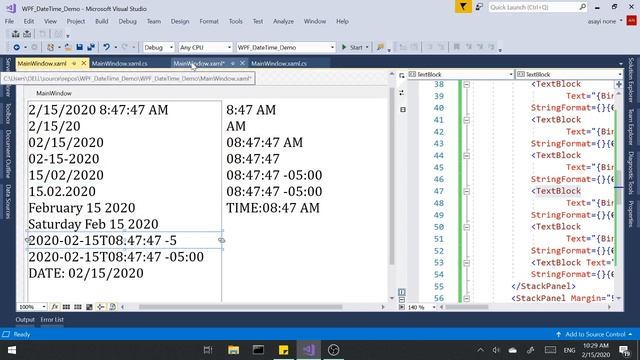This screenshot has width=640, height=360.
Task: Collapse the TextBlock region at line 50
Action: (466, 227)
